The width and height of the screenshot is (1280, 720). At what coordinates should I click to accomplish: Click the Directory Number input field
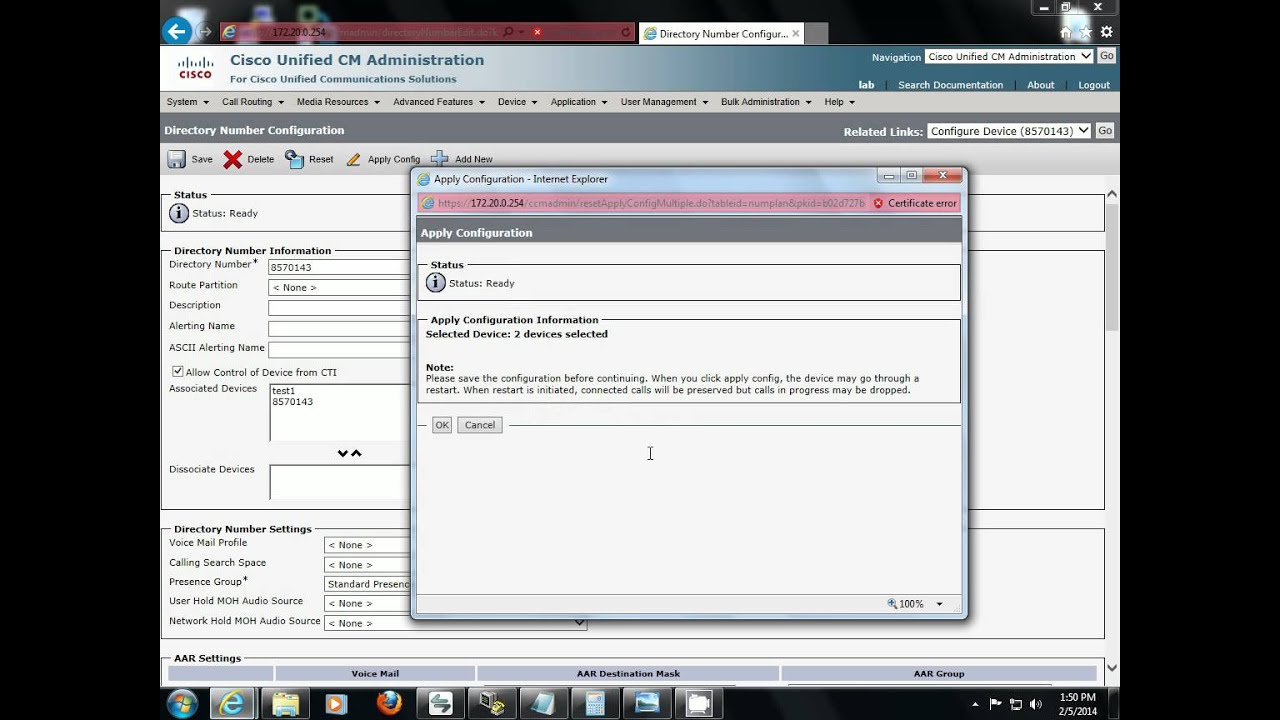(x=339, y=267)
